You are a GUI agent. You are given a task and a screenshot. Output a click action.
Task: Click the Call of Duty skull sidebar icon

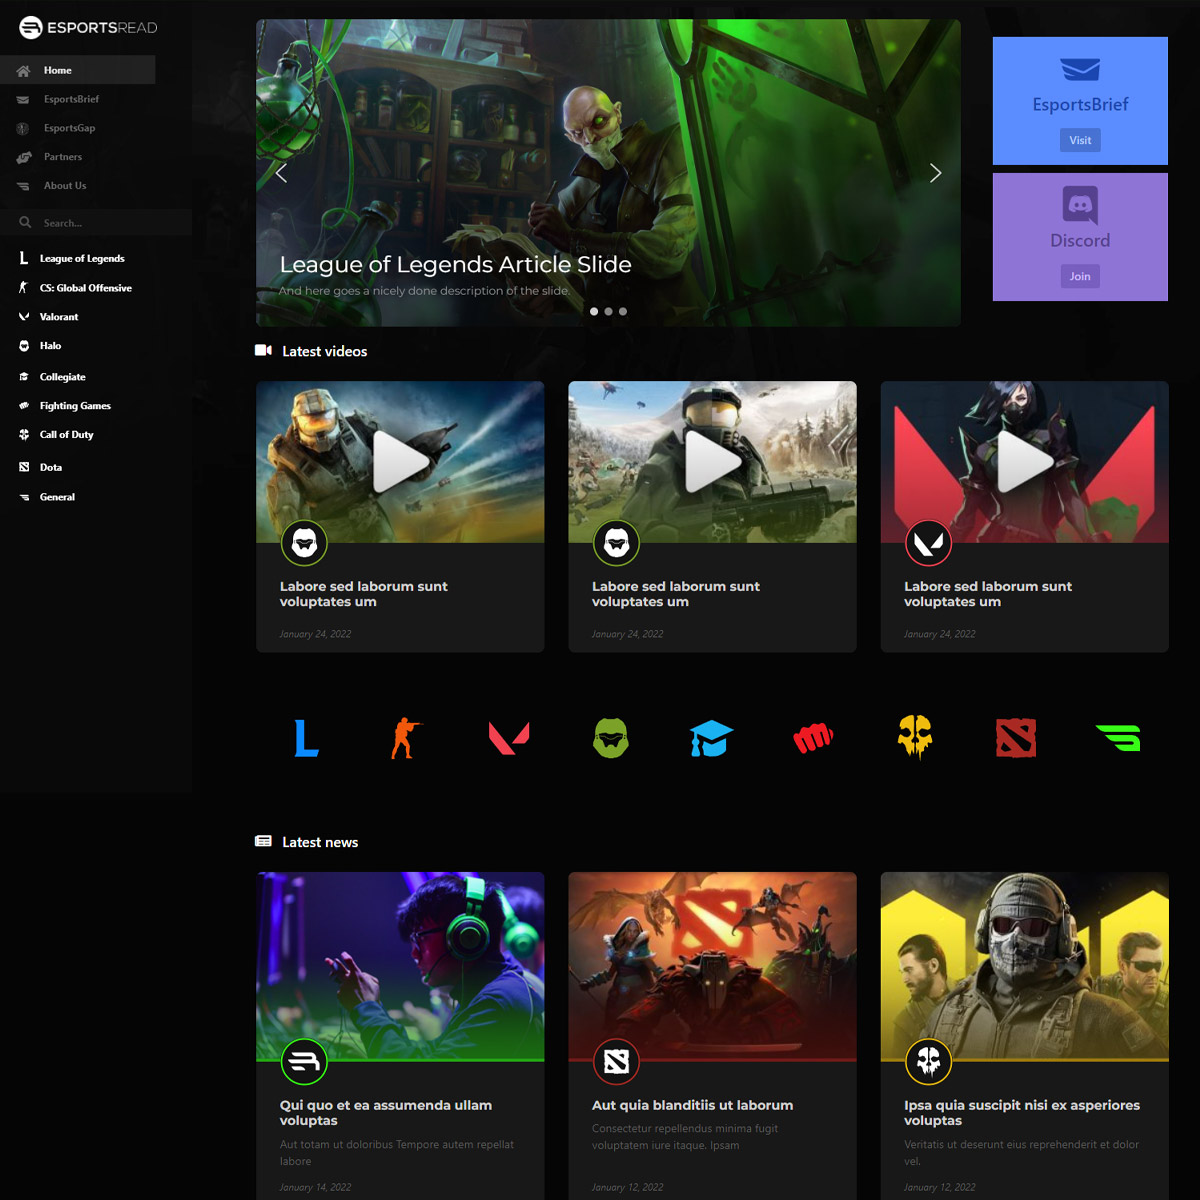[x=24, y=435]
